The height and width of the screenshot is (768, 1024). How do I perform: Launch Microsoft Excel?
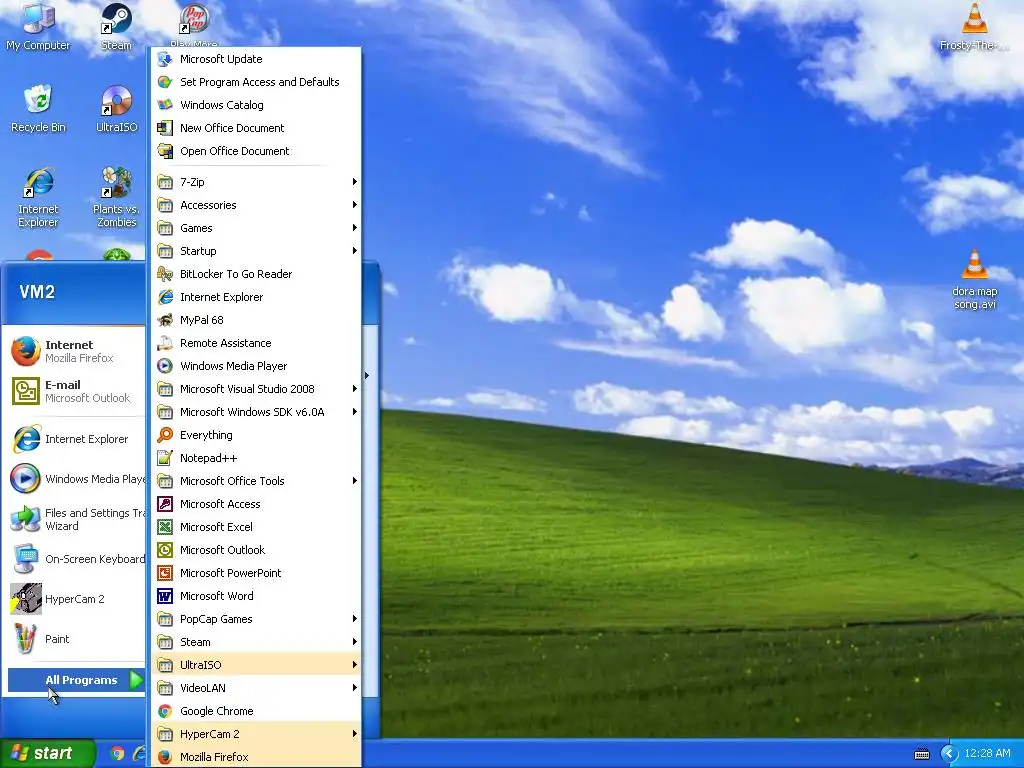tap(256, 527)
